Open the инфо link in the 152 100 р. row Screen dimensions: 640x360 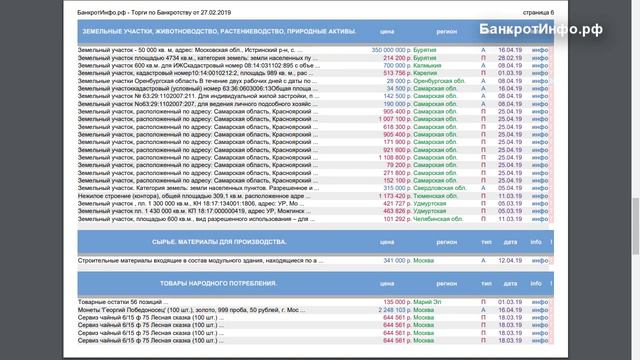[540, 180]
